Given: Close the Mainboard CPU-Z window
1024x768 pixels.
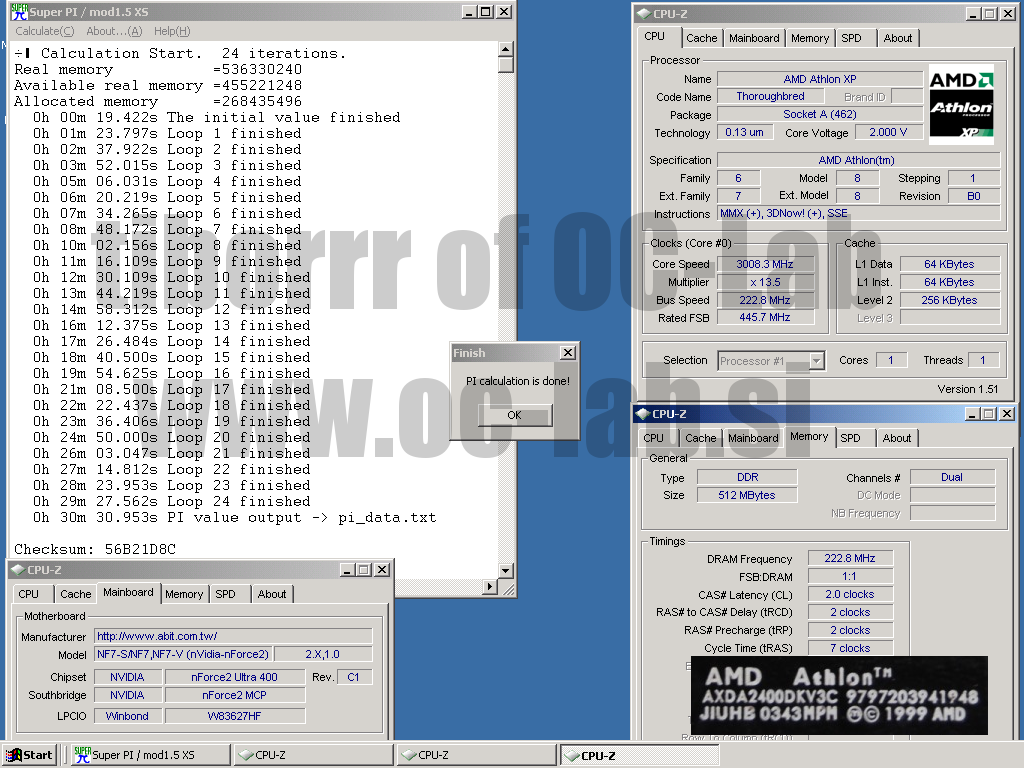Looking at the screenshot, I should pyautogui.click(x=382, y=569).
